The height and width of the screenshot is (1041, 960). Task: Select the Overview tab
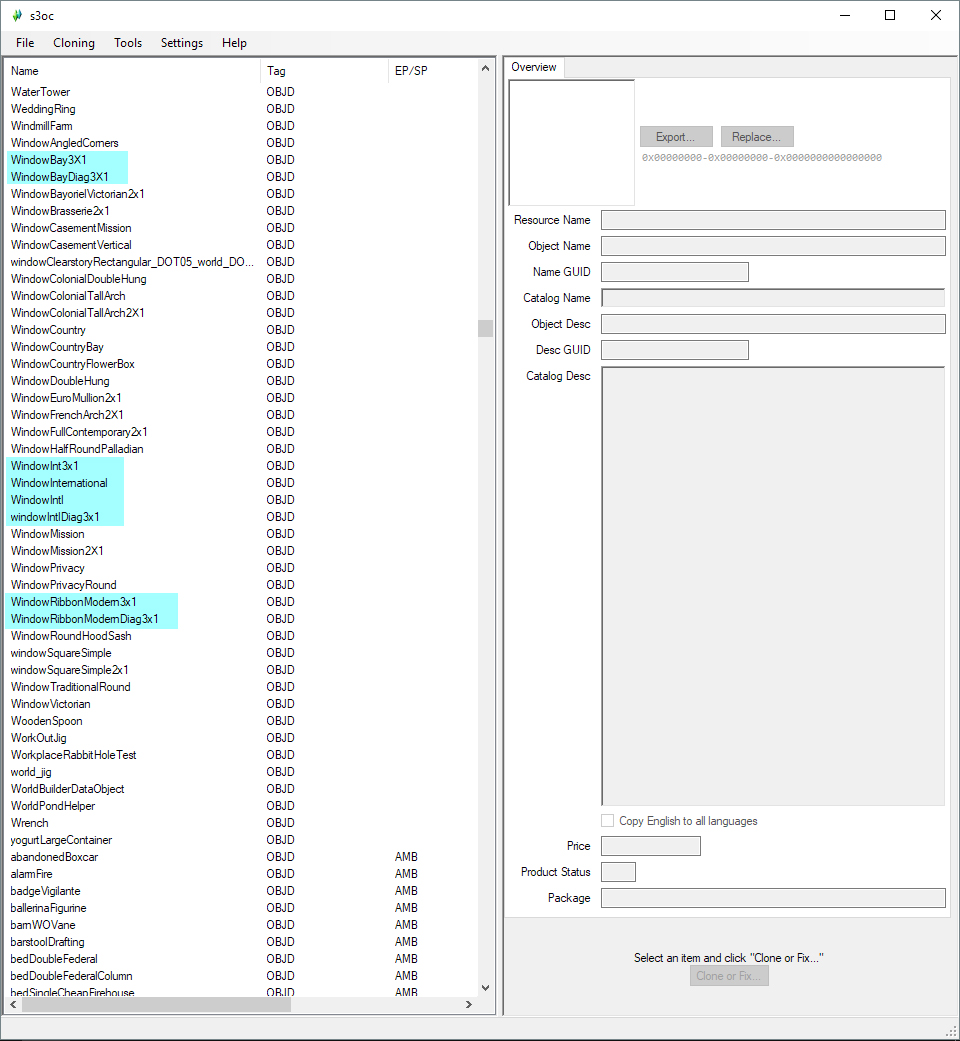pos(534,67)
